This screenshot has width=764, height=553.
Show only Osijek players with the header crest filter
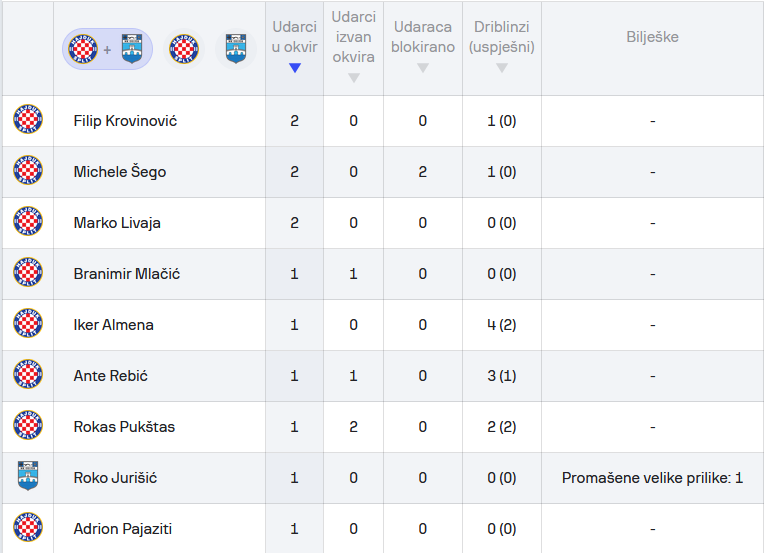(235, 48)
